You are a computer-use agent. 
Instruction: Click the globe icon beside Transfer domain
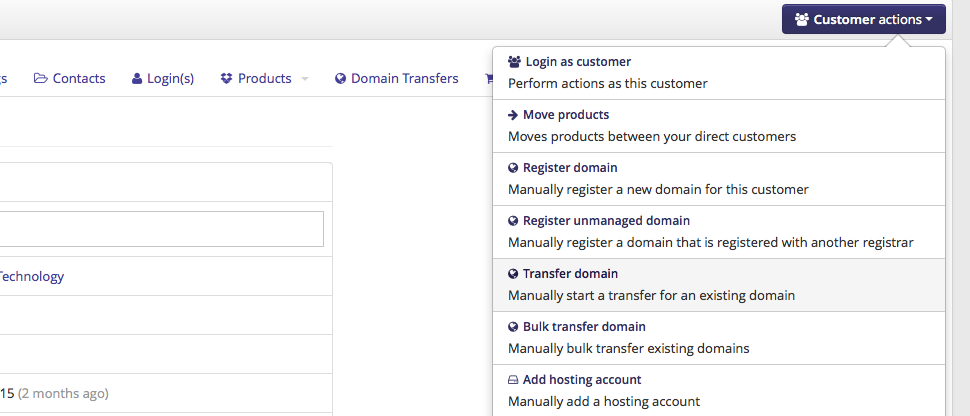513,274
